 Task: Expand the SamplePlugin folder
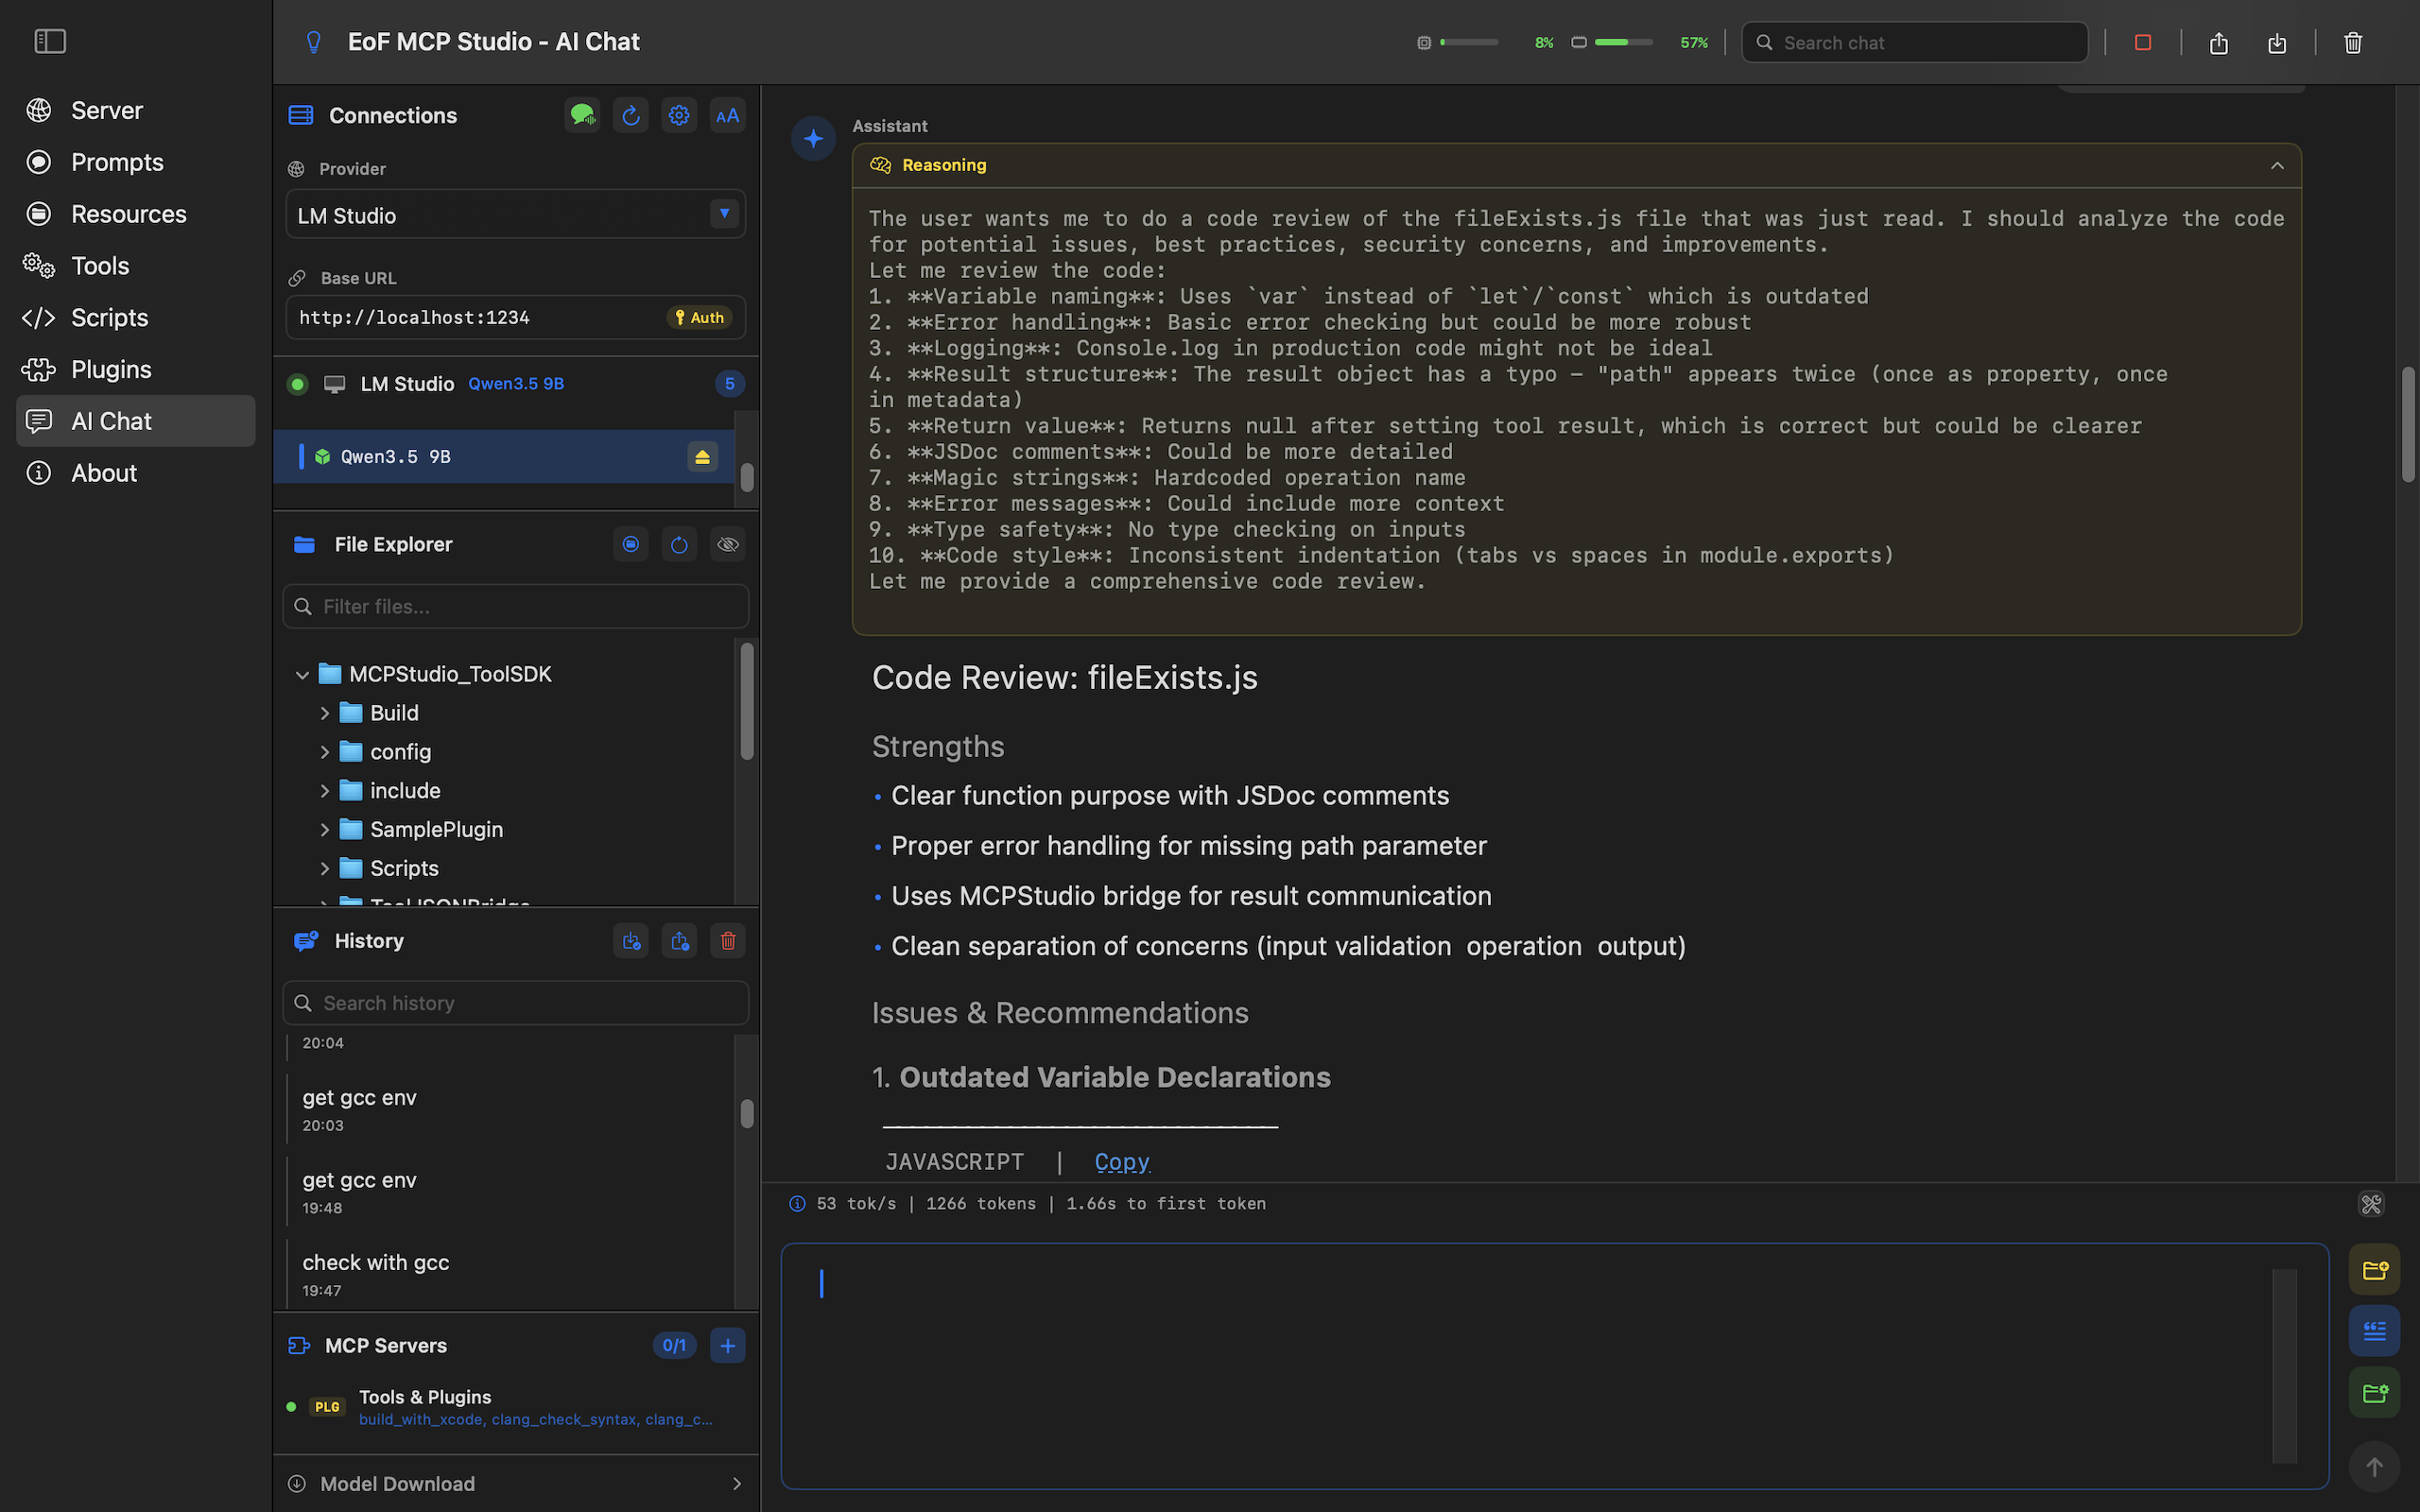point(324,830)
